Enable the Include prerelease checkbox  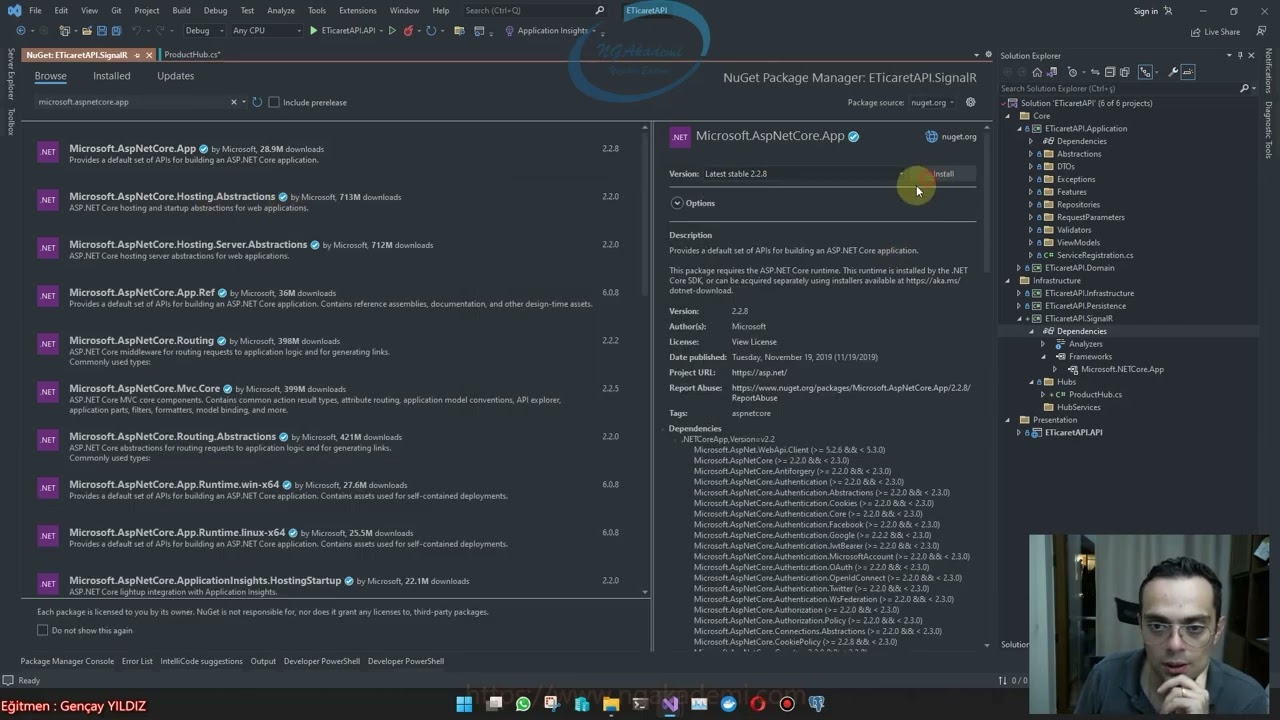pyautogui.click(x=274, y=102)
